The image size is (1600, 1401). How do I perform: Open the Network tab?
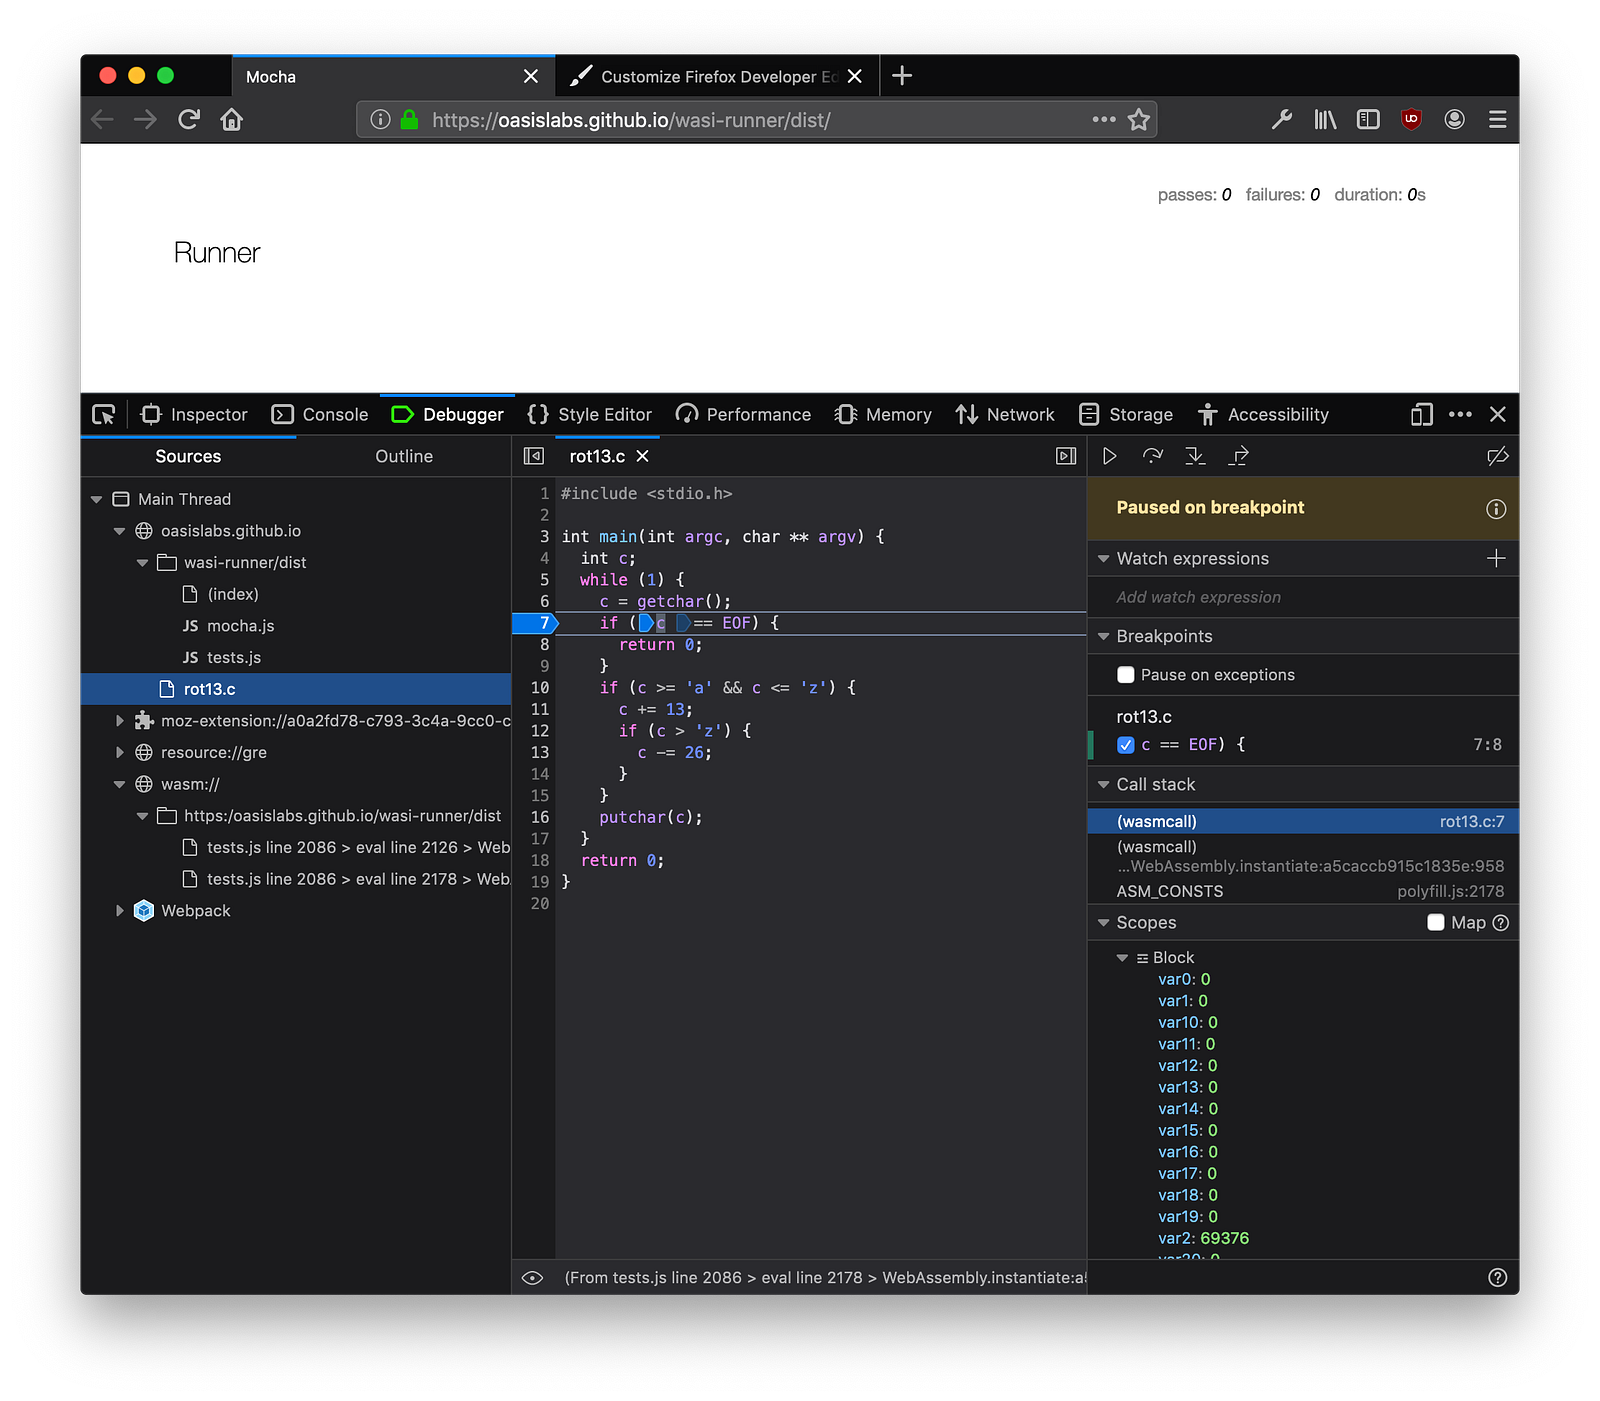point(1005,414)
